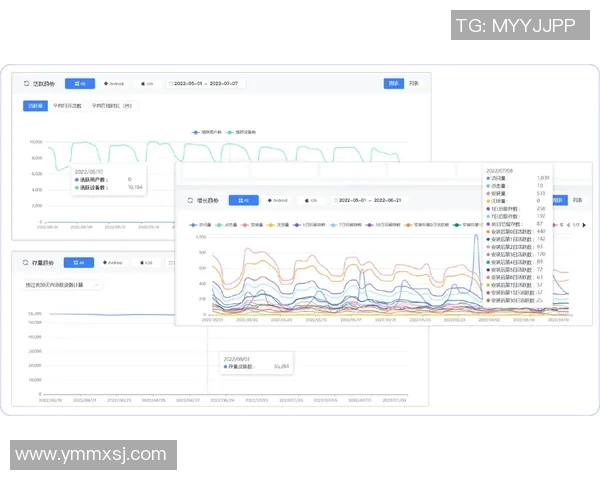Select iOS platform in 活跃趋势 panel

click(x=147, y=84)
